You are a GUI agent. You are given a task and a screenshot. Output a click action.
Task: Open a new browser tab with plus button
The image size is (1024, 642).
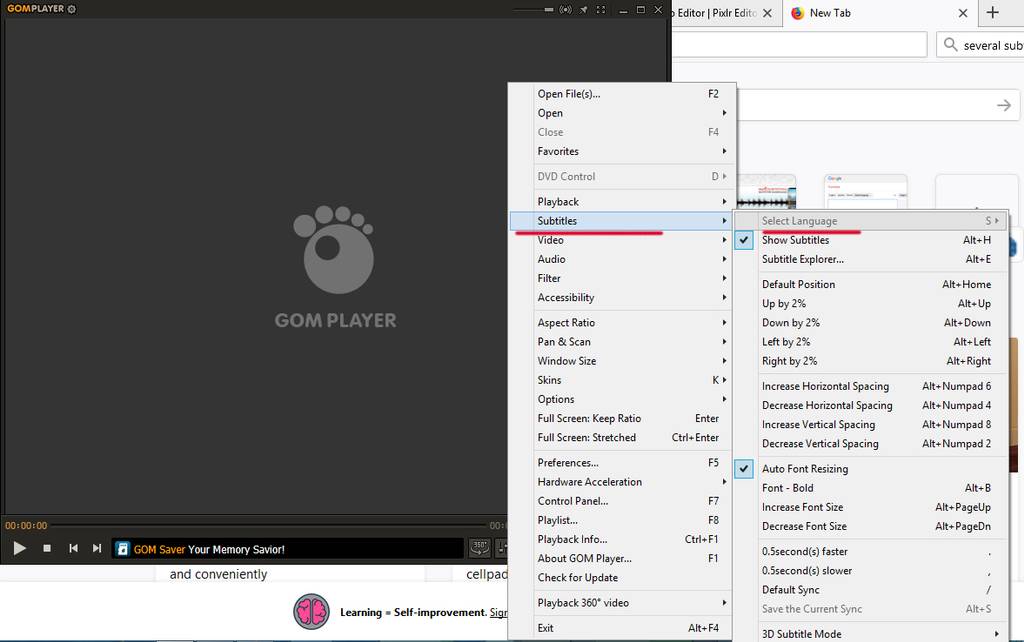tap(993, 12)
